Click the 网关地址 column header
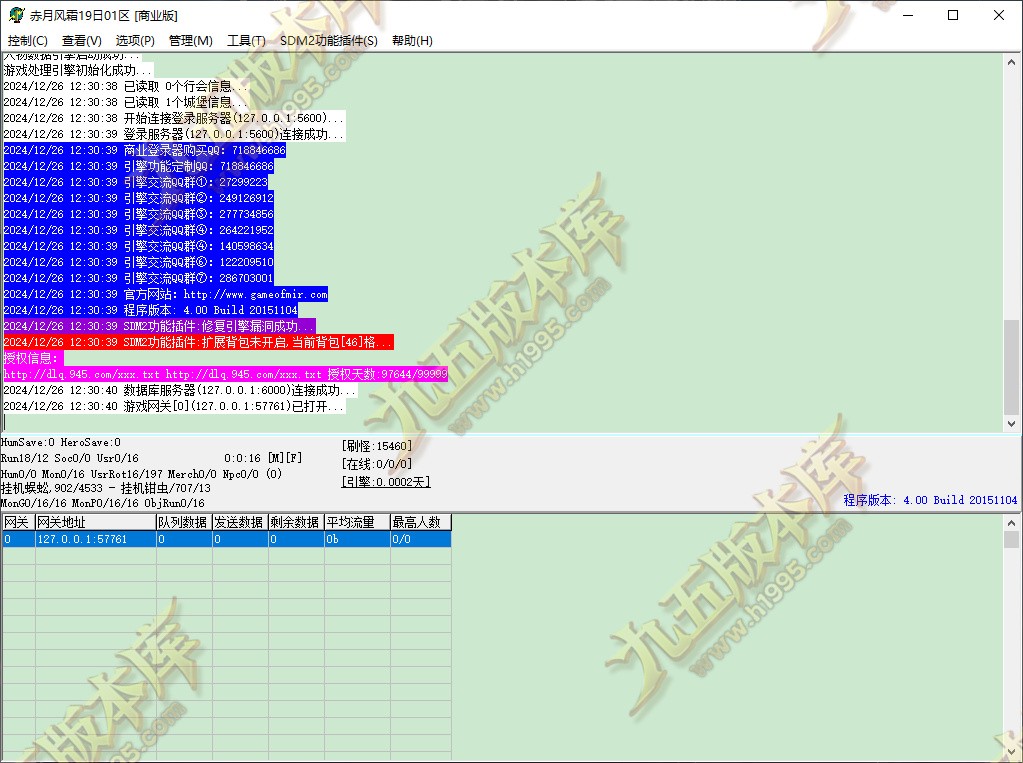Screen dimensions: 1023x763 pyautogui.click(x=96, y=522)
